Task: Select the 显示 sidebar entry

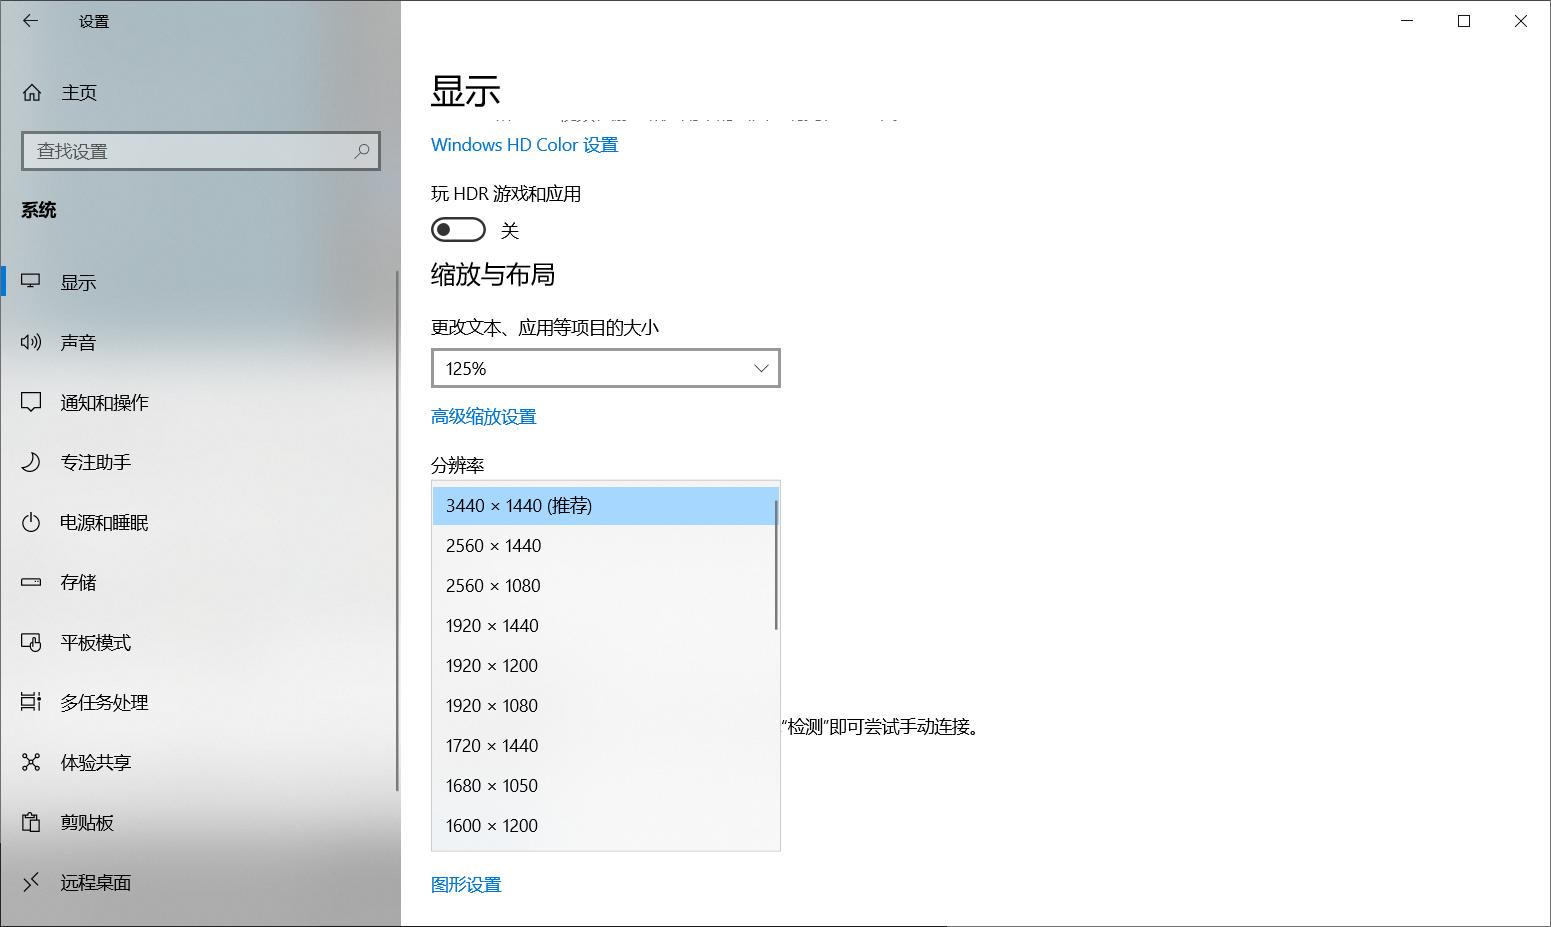Action: pos(78,282)
